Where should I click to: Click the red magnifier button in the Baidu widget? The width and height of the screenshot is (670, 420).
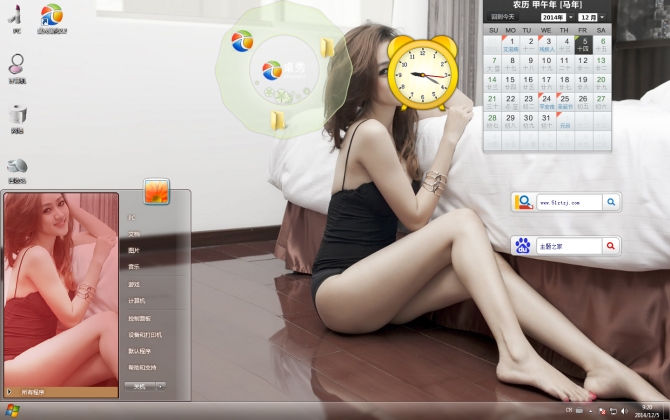pos(611,246)
